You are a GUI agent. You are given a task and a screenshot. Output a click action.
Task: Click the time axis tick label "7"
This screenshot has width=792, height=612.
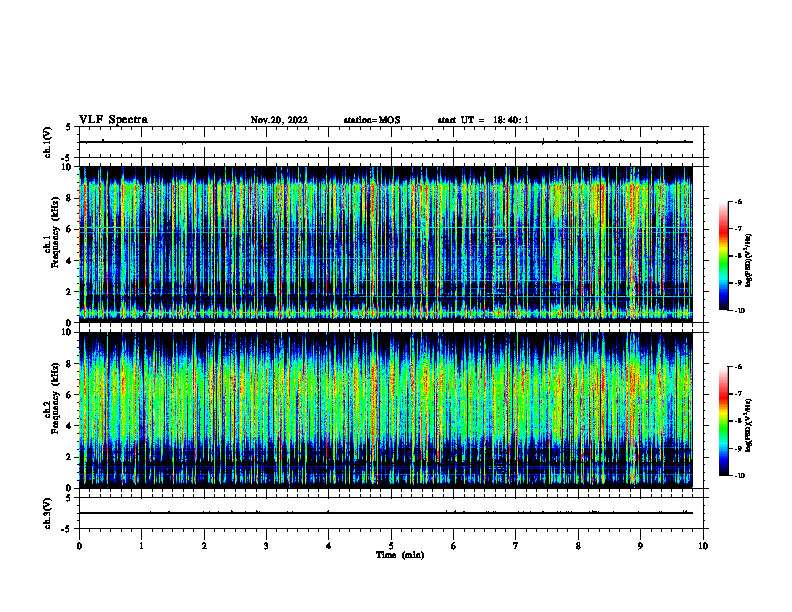tap(516, 546)
